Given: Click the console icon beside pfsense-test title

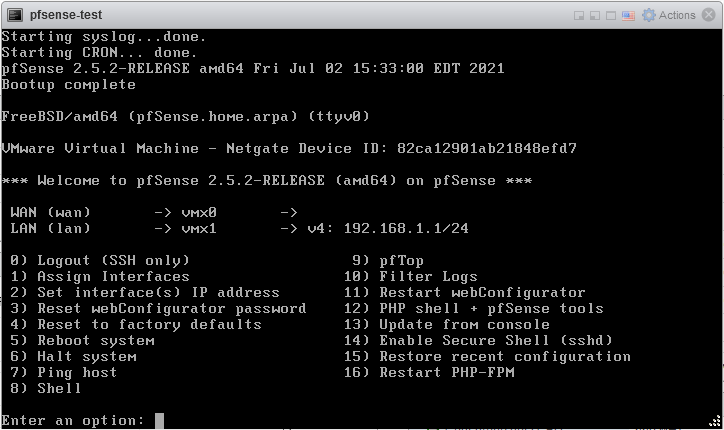Looking at the screenshot, I should [x=15, y=15].
